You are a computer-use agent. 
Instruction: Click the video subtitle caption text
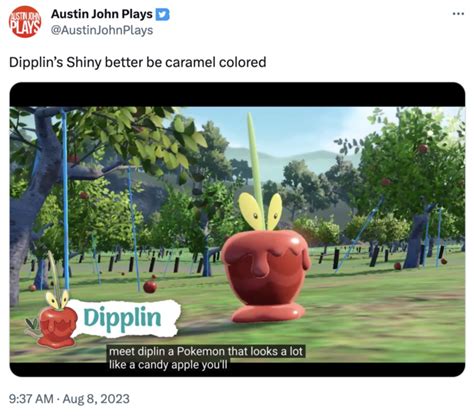point(206,358)
